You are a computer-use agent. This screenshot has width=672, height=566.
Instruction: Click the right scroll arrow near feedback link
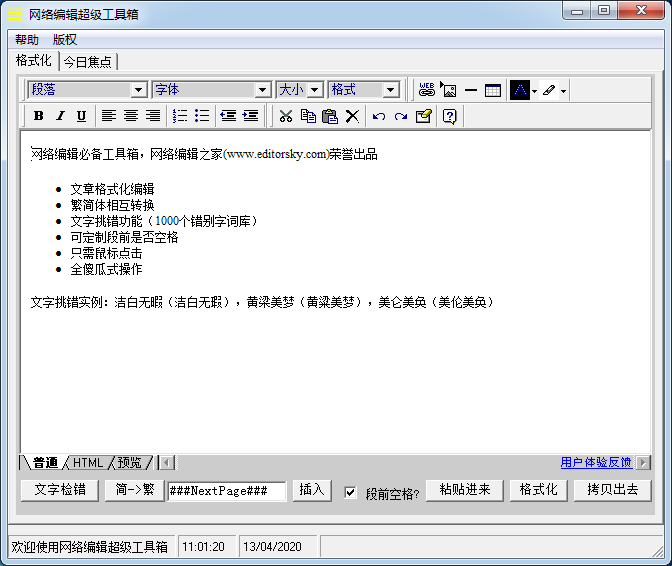point(643,463)
